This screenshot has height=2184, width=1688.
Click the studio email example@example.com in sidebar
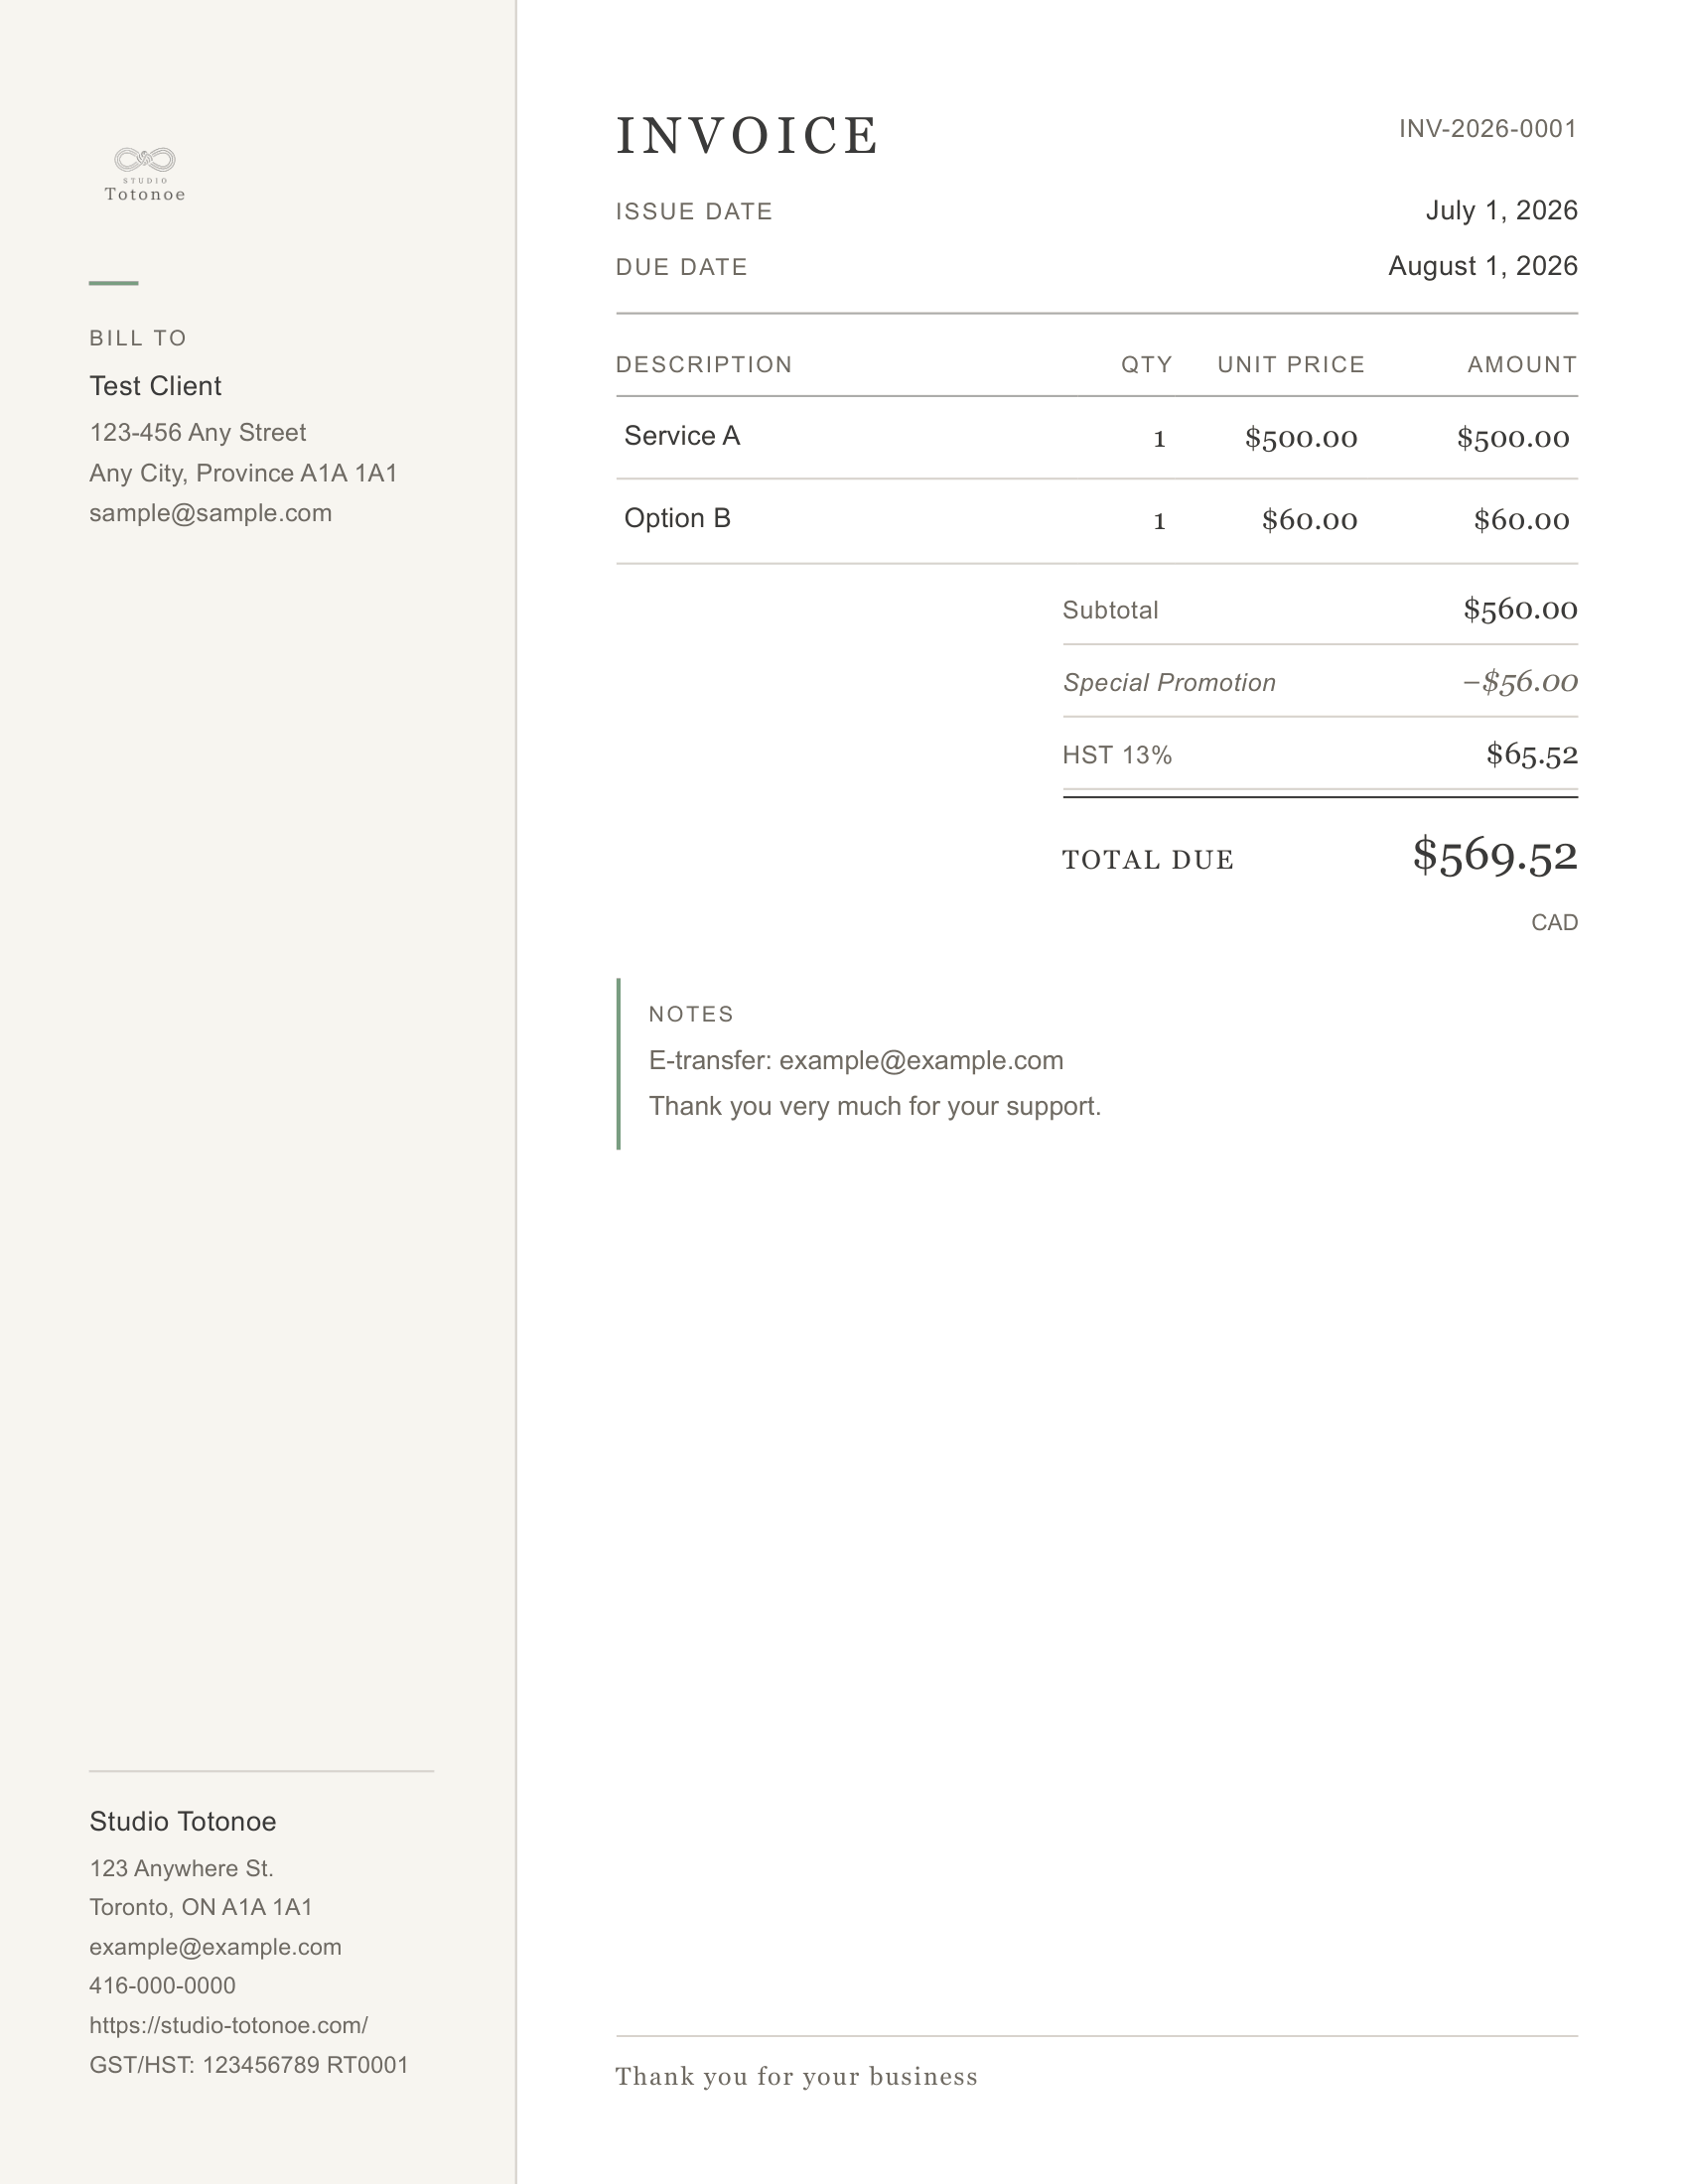click(215, 1947)
